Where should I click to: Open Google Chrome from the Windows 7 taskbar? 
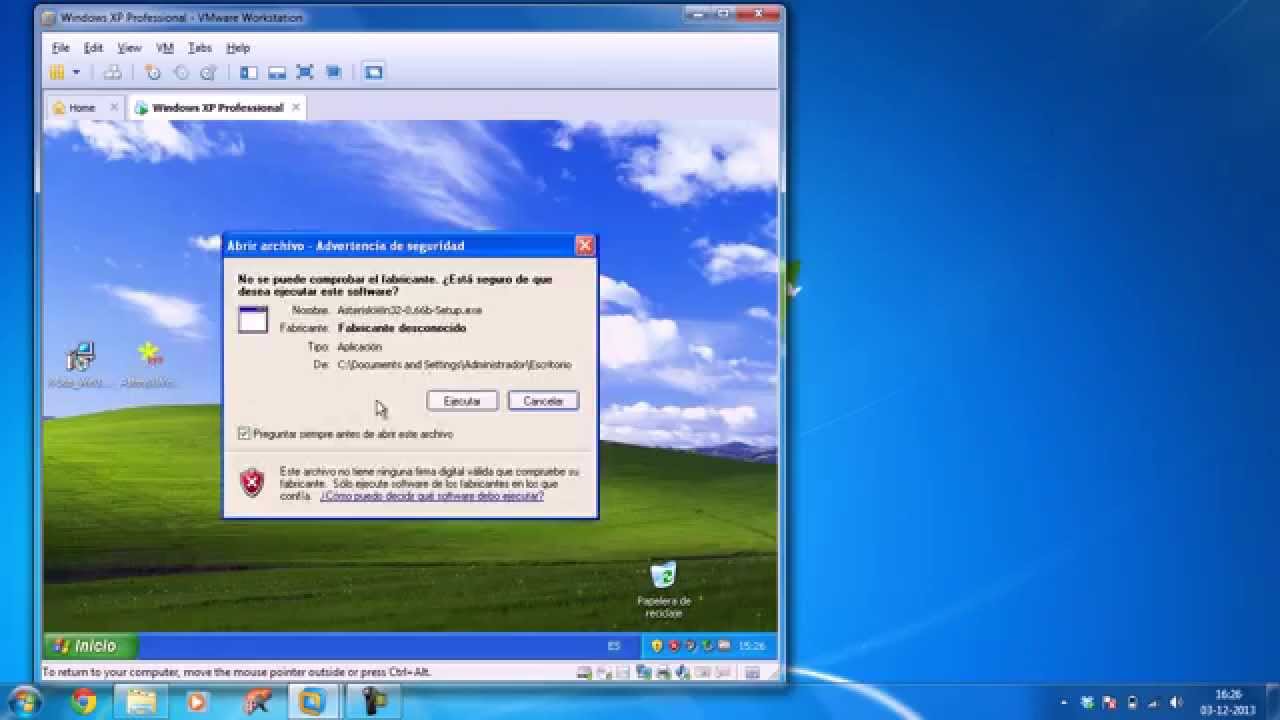[84, 702]
